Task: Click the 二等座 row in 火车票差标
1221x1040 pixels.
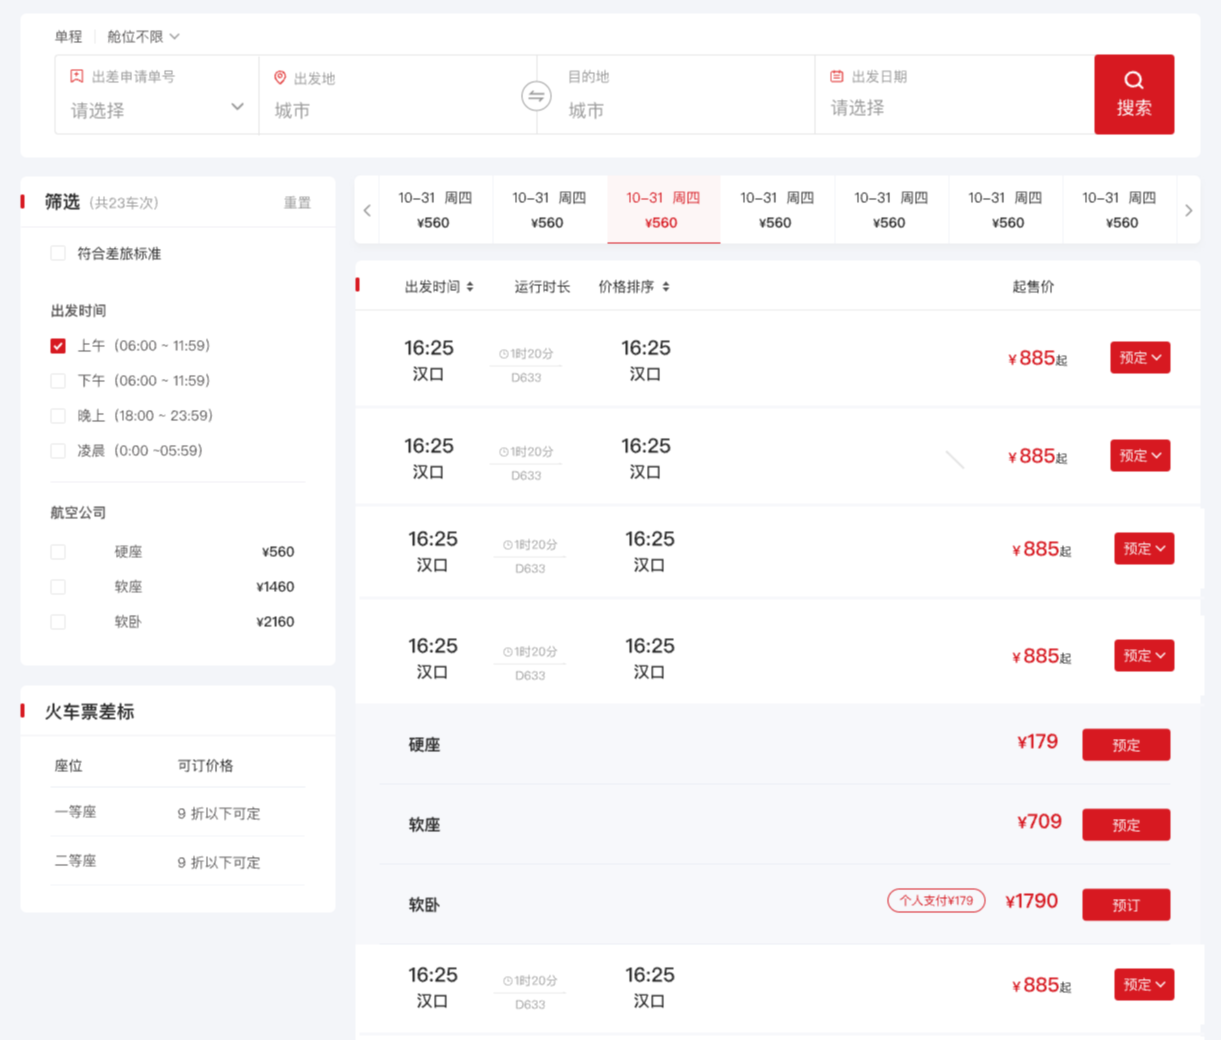Action: click(x=178, y=861)
